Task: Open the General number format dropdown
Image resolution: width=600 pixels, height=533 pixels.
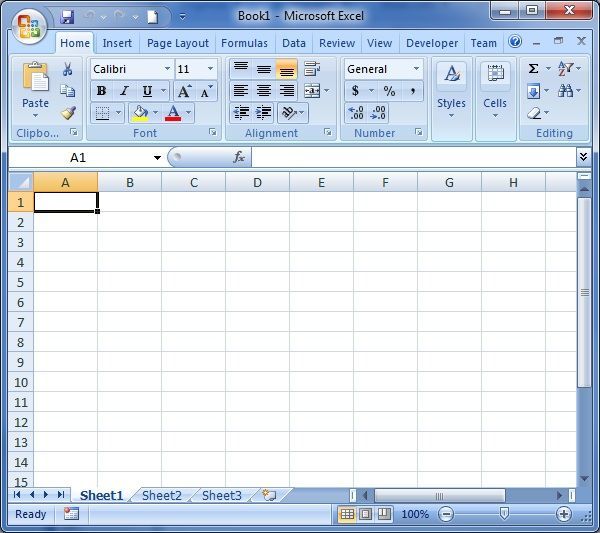Action: click(x=416, y=69)
